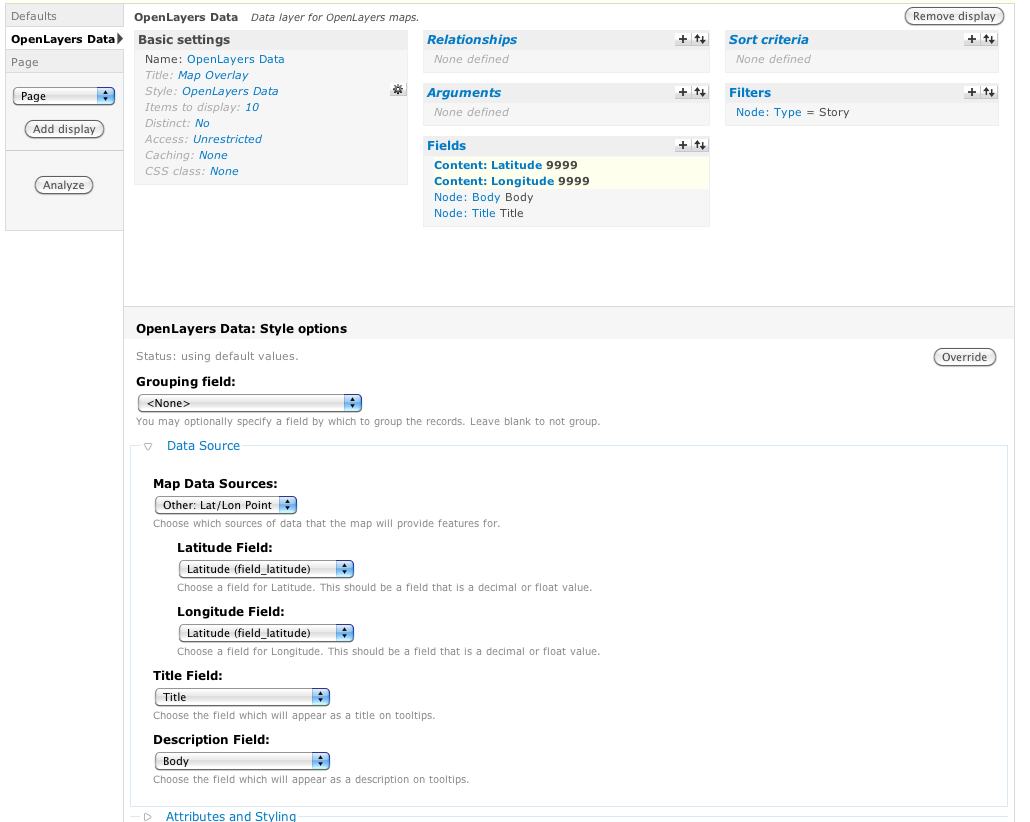Rearrange sort criteria using arrows icon
1030x822 pixels.
point(989,39)
